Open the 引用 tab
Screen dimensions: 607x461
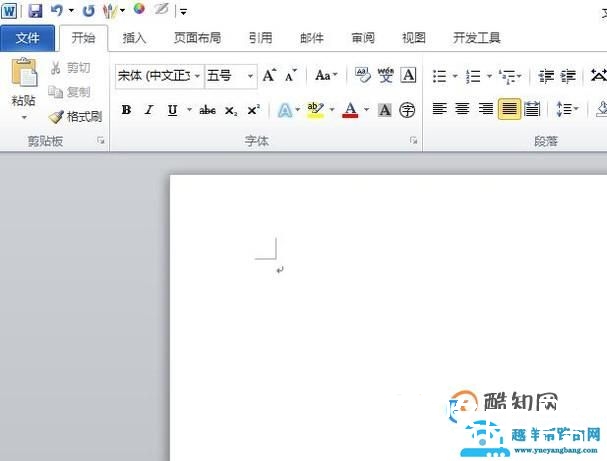261,38
